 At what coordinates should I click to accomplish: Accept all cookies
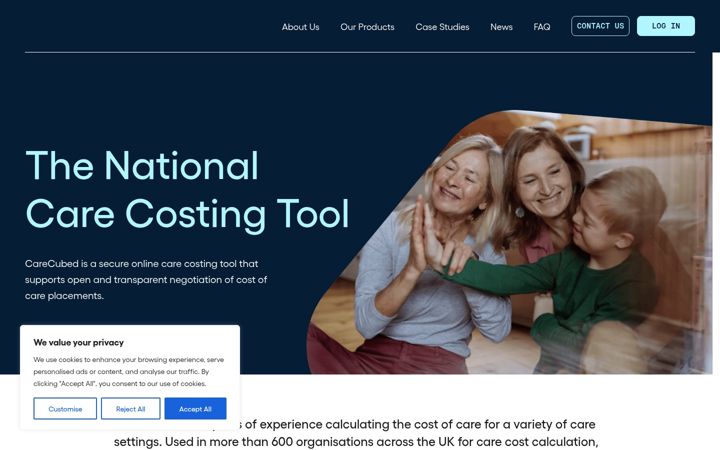coord(195,409)
